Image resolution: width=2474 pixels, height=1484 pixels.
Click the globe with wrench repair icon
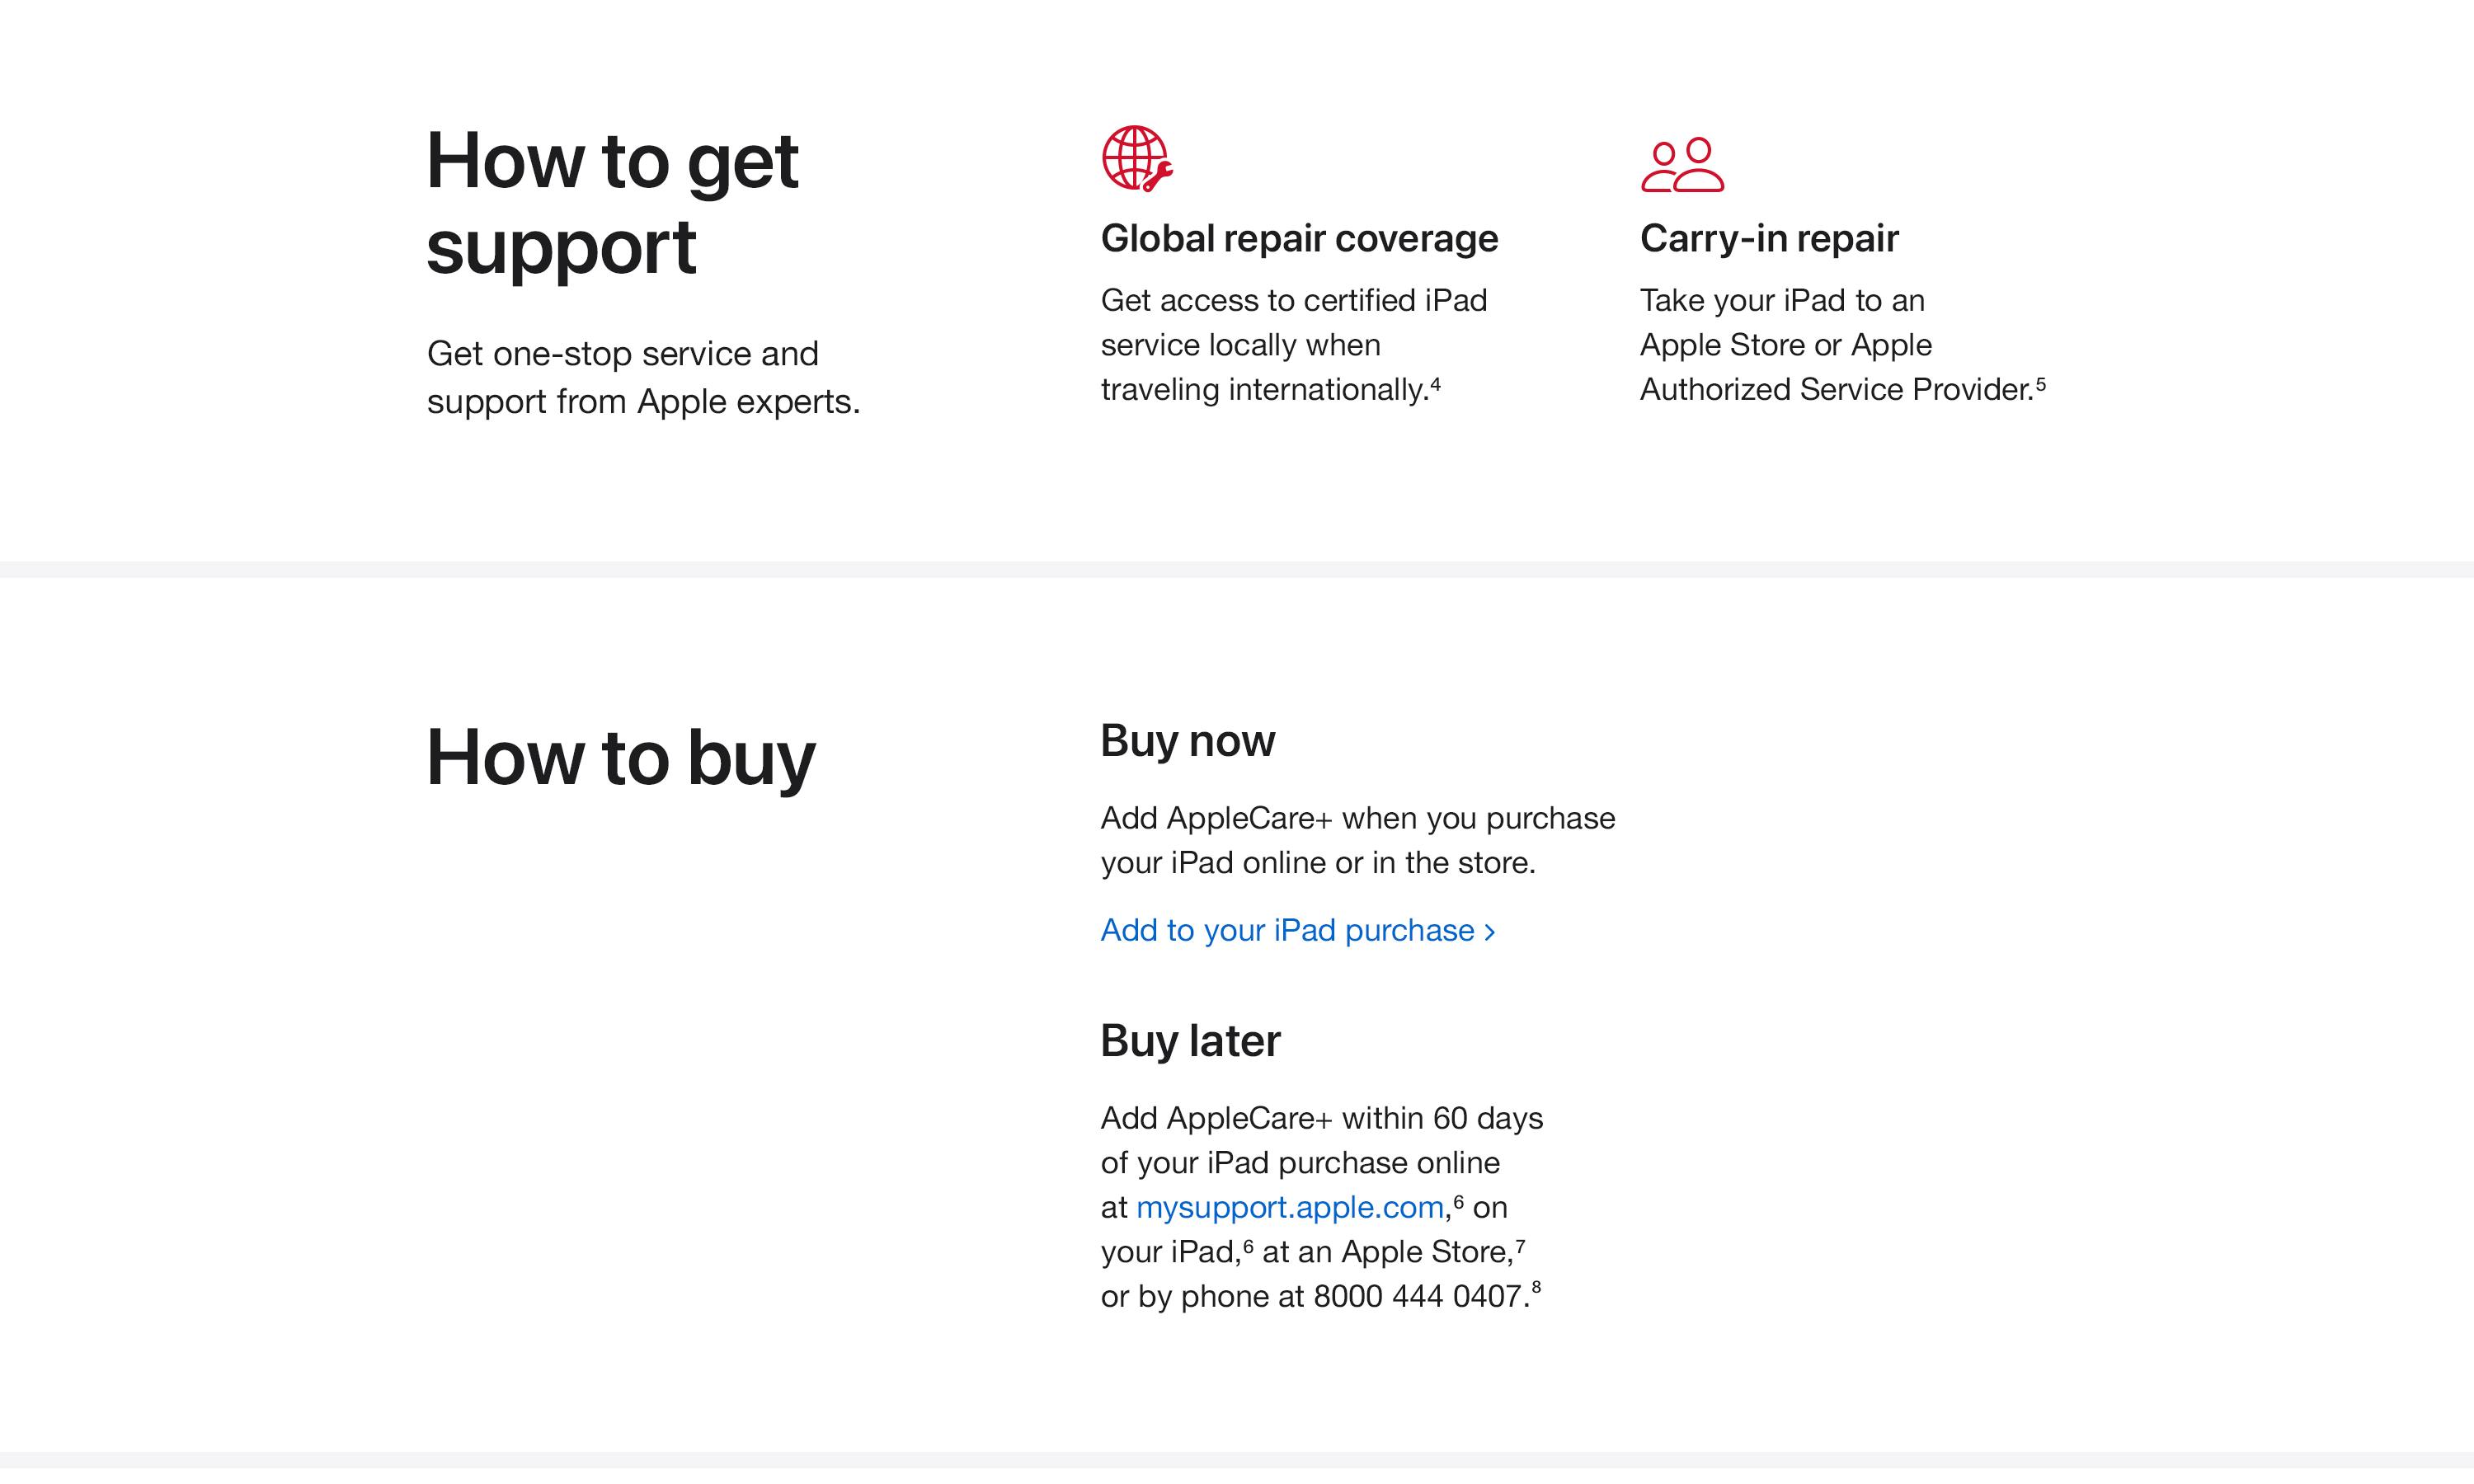1137,158
